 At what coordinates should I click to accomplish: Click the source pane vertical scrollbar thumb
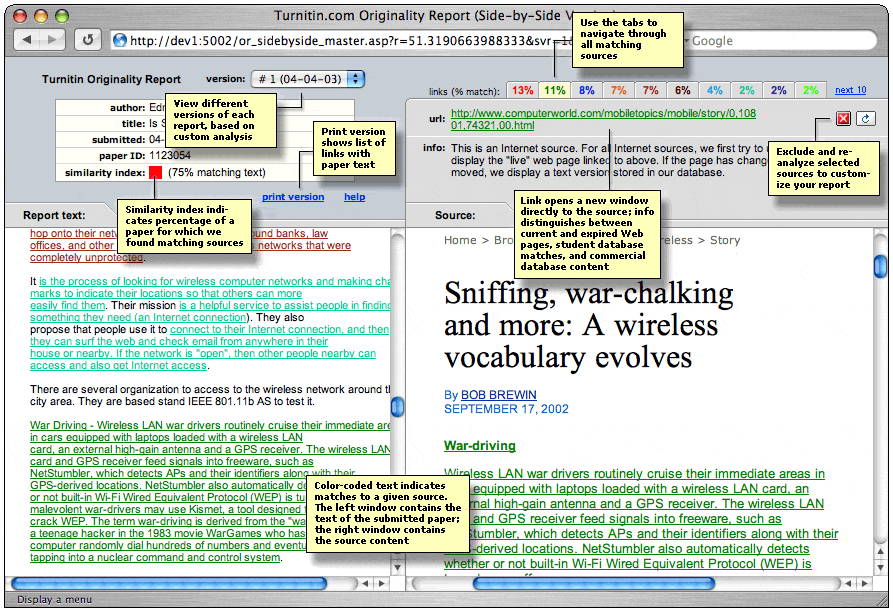coord(881,266)
